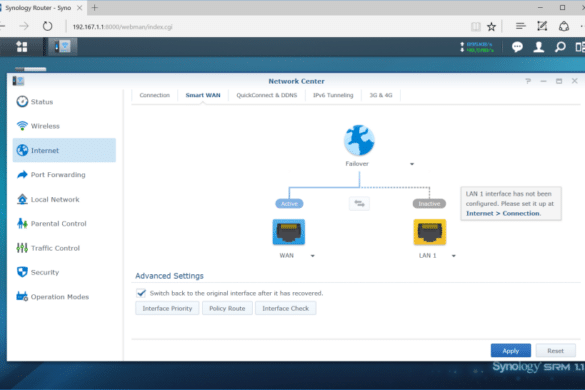Image resolution: width=585 pixels, height=390 pixels.
Task: Close the Synology Router browser tab
Action: click(79, 7)
